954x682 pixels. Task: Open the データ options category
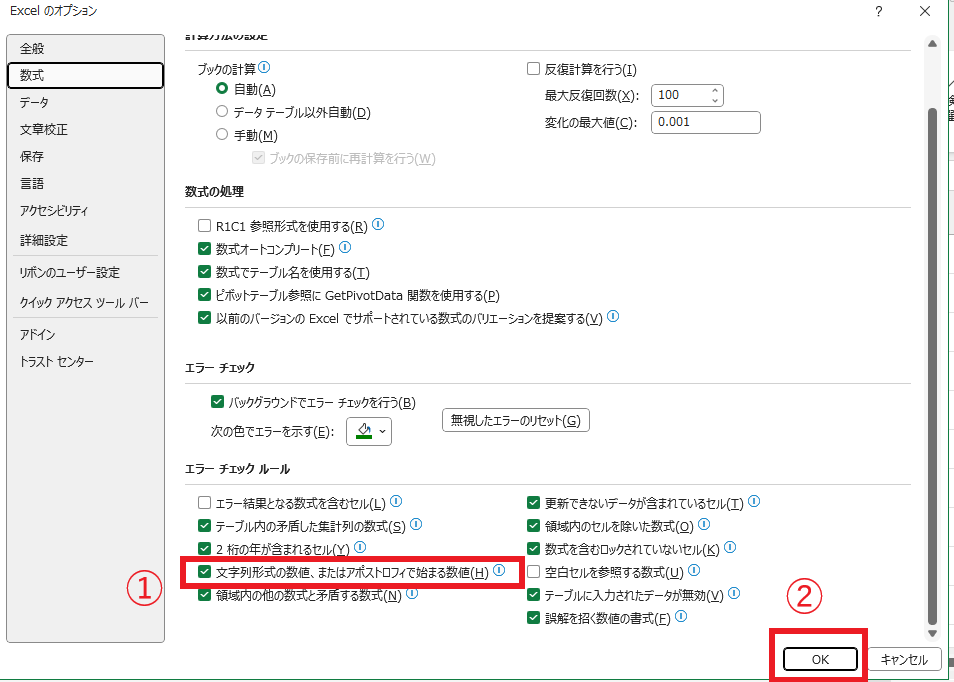[x=85, y=102]
